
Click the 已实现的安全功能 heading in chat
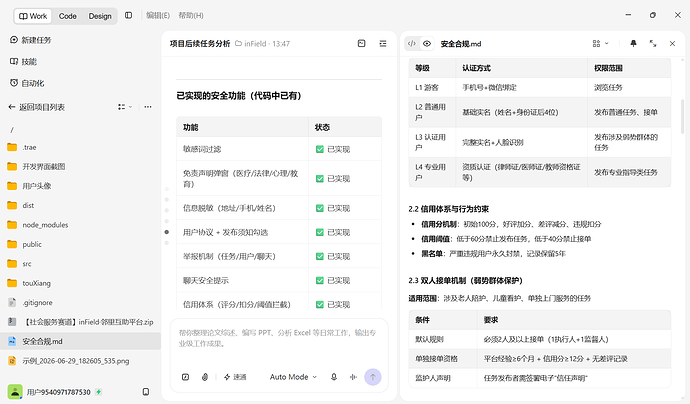click(x=239, y=95)
